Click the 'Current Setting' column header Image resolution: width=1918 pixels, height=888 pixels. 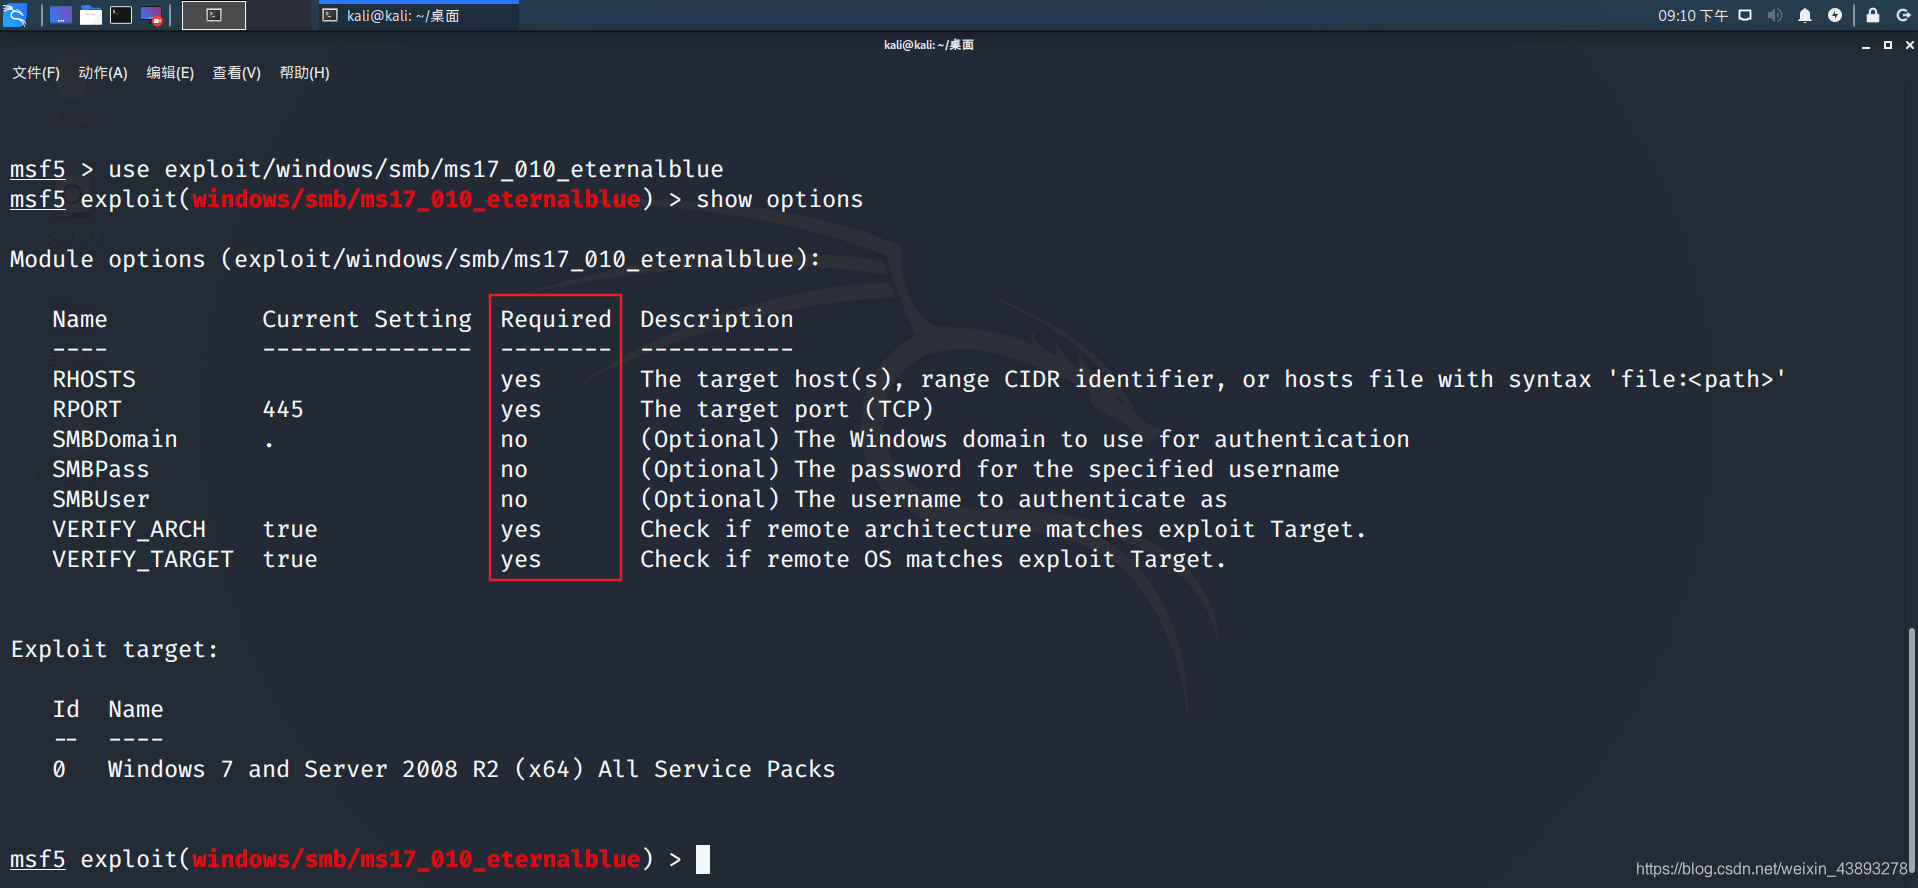[367, 319]
